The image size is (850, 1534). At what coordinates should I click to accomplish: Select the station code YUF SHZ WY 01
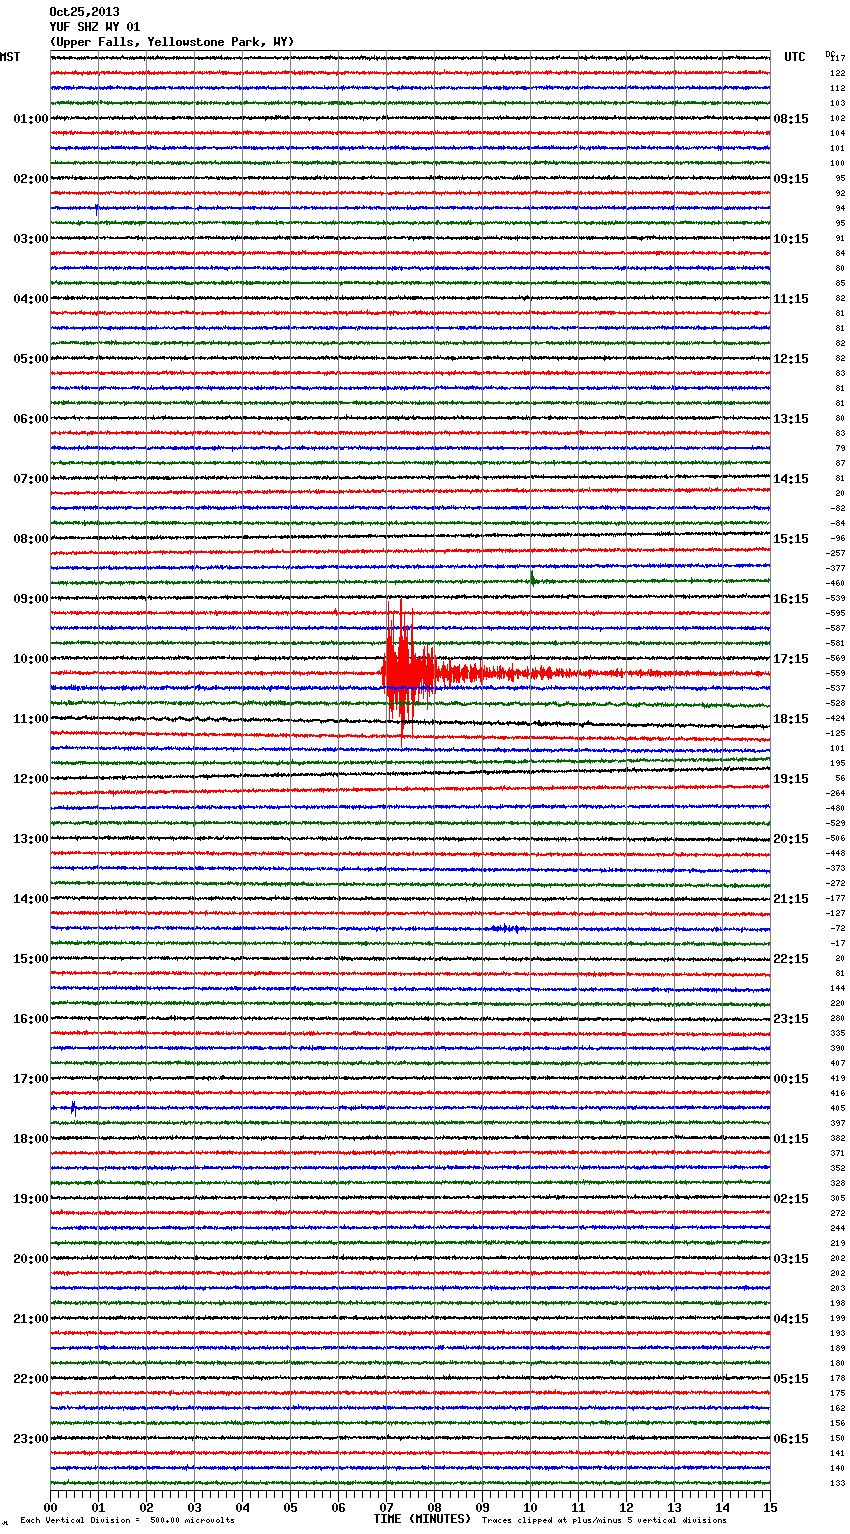click(95, 27)
